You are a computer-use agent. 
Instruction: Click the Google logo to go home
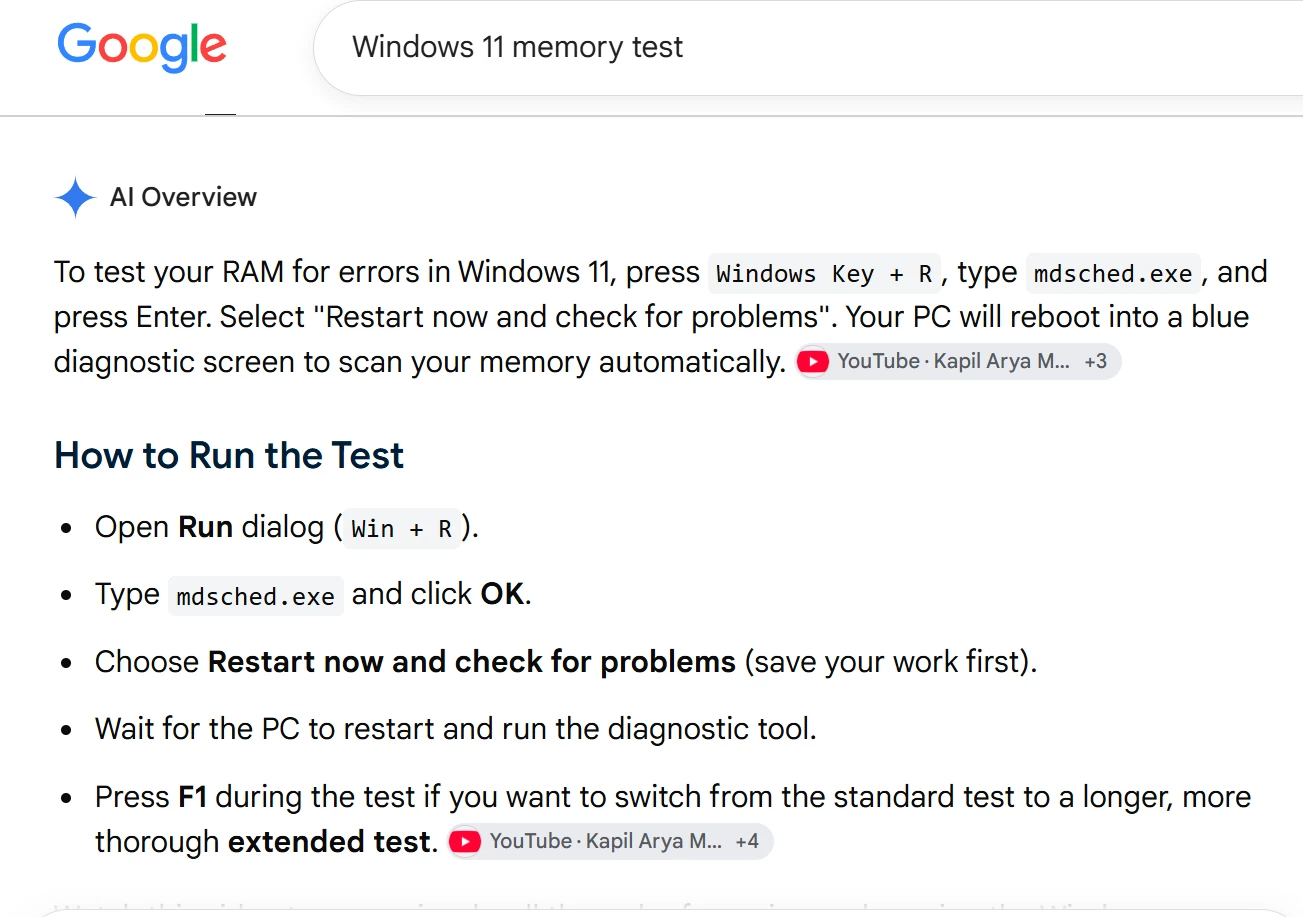[x=142, y=47]
